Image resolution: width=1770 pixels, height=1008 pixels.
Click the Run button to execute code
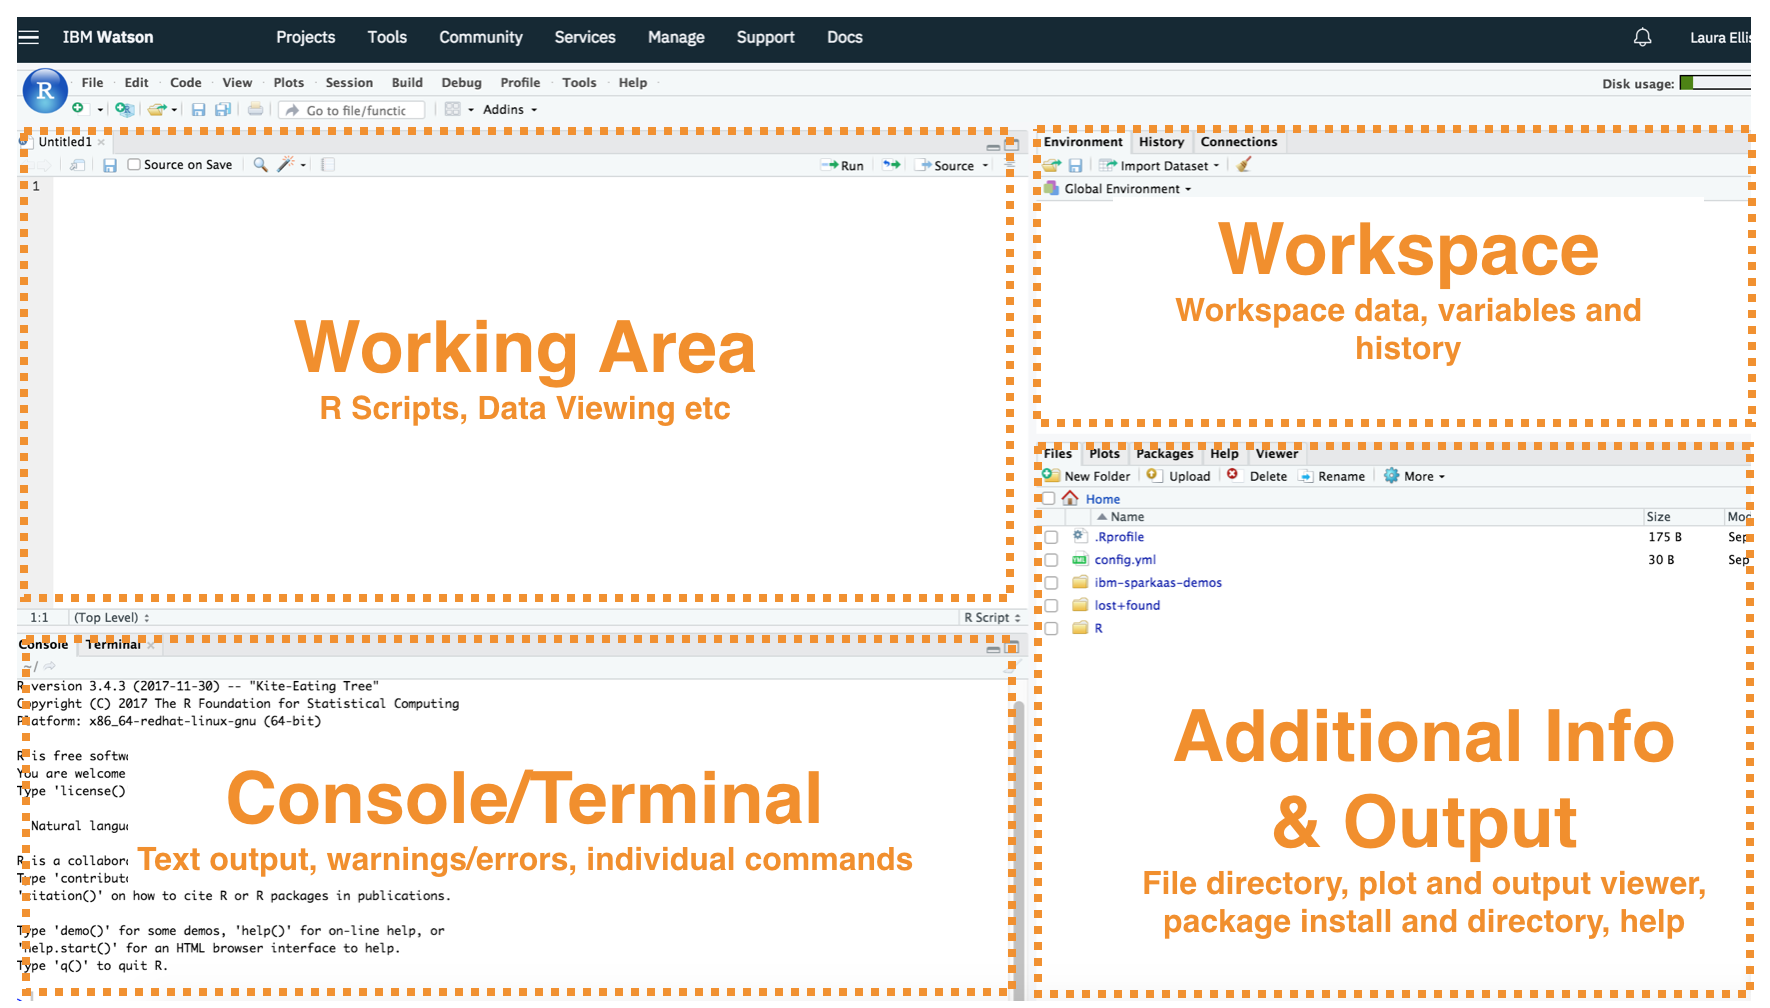(x=845, y=165)
